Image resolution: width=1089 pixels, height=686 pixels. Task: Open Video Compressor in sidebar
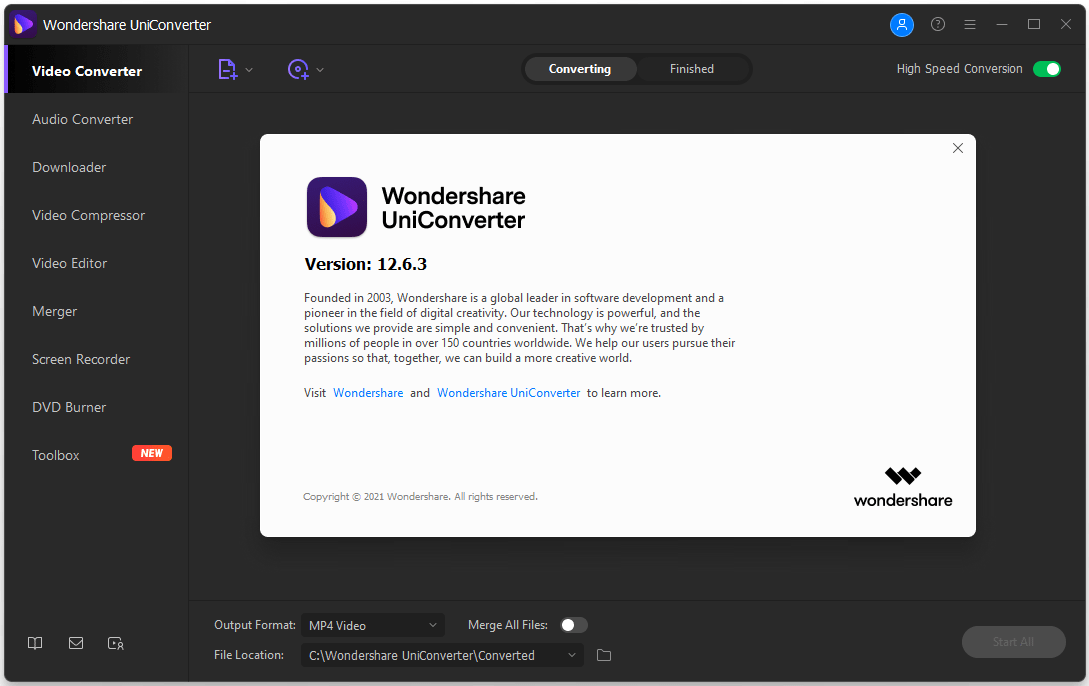coord(96,215)
